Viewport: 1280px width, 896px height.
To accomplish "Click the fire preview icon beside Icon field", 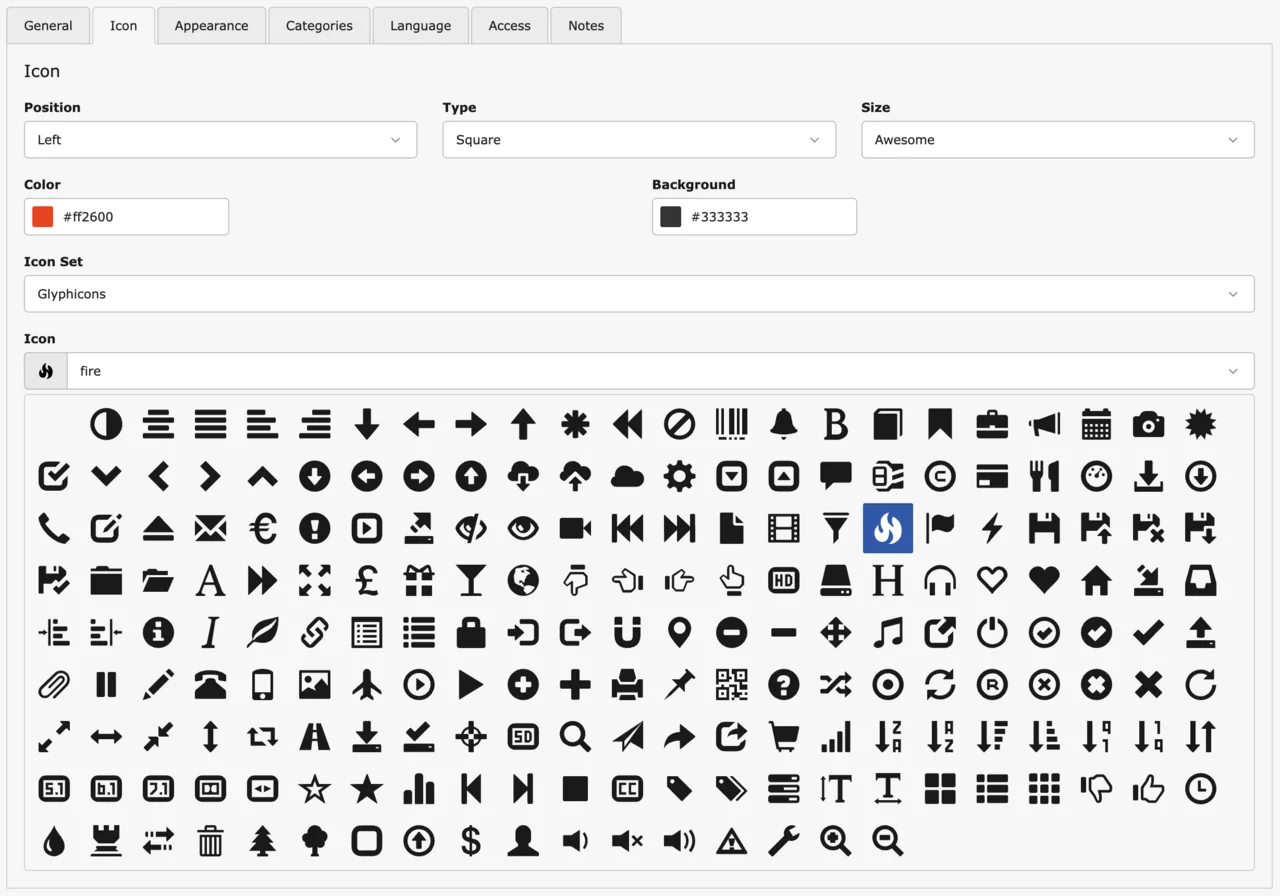I will (46, 371).
